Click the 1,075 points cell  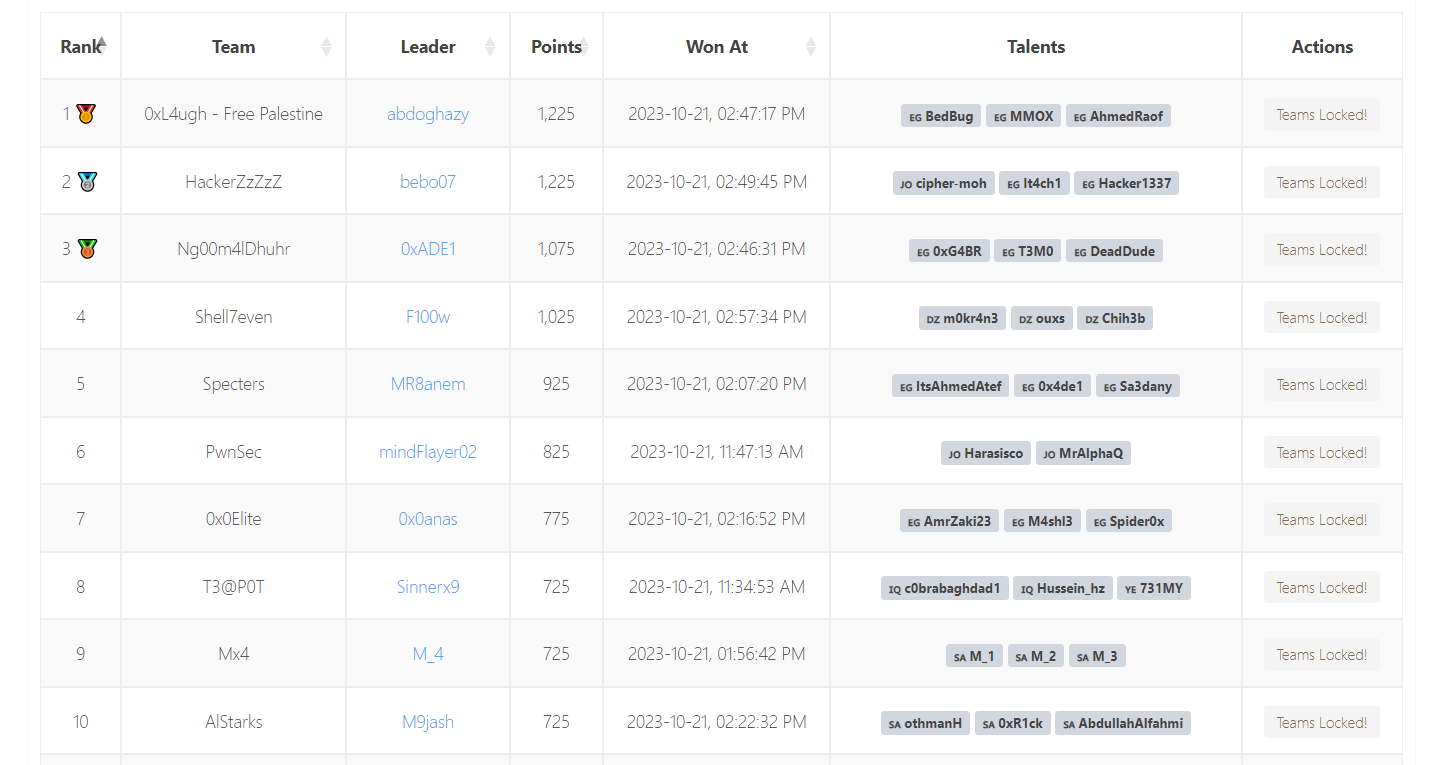556,249
